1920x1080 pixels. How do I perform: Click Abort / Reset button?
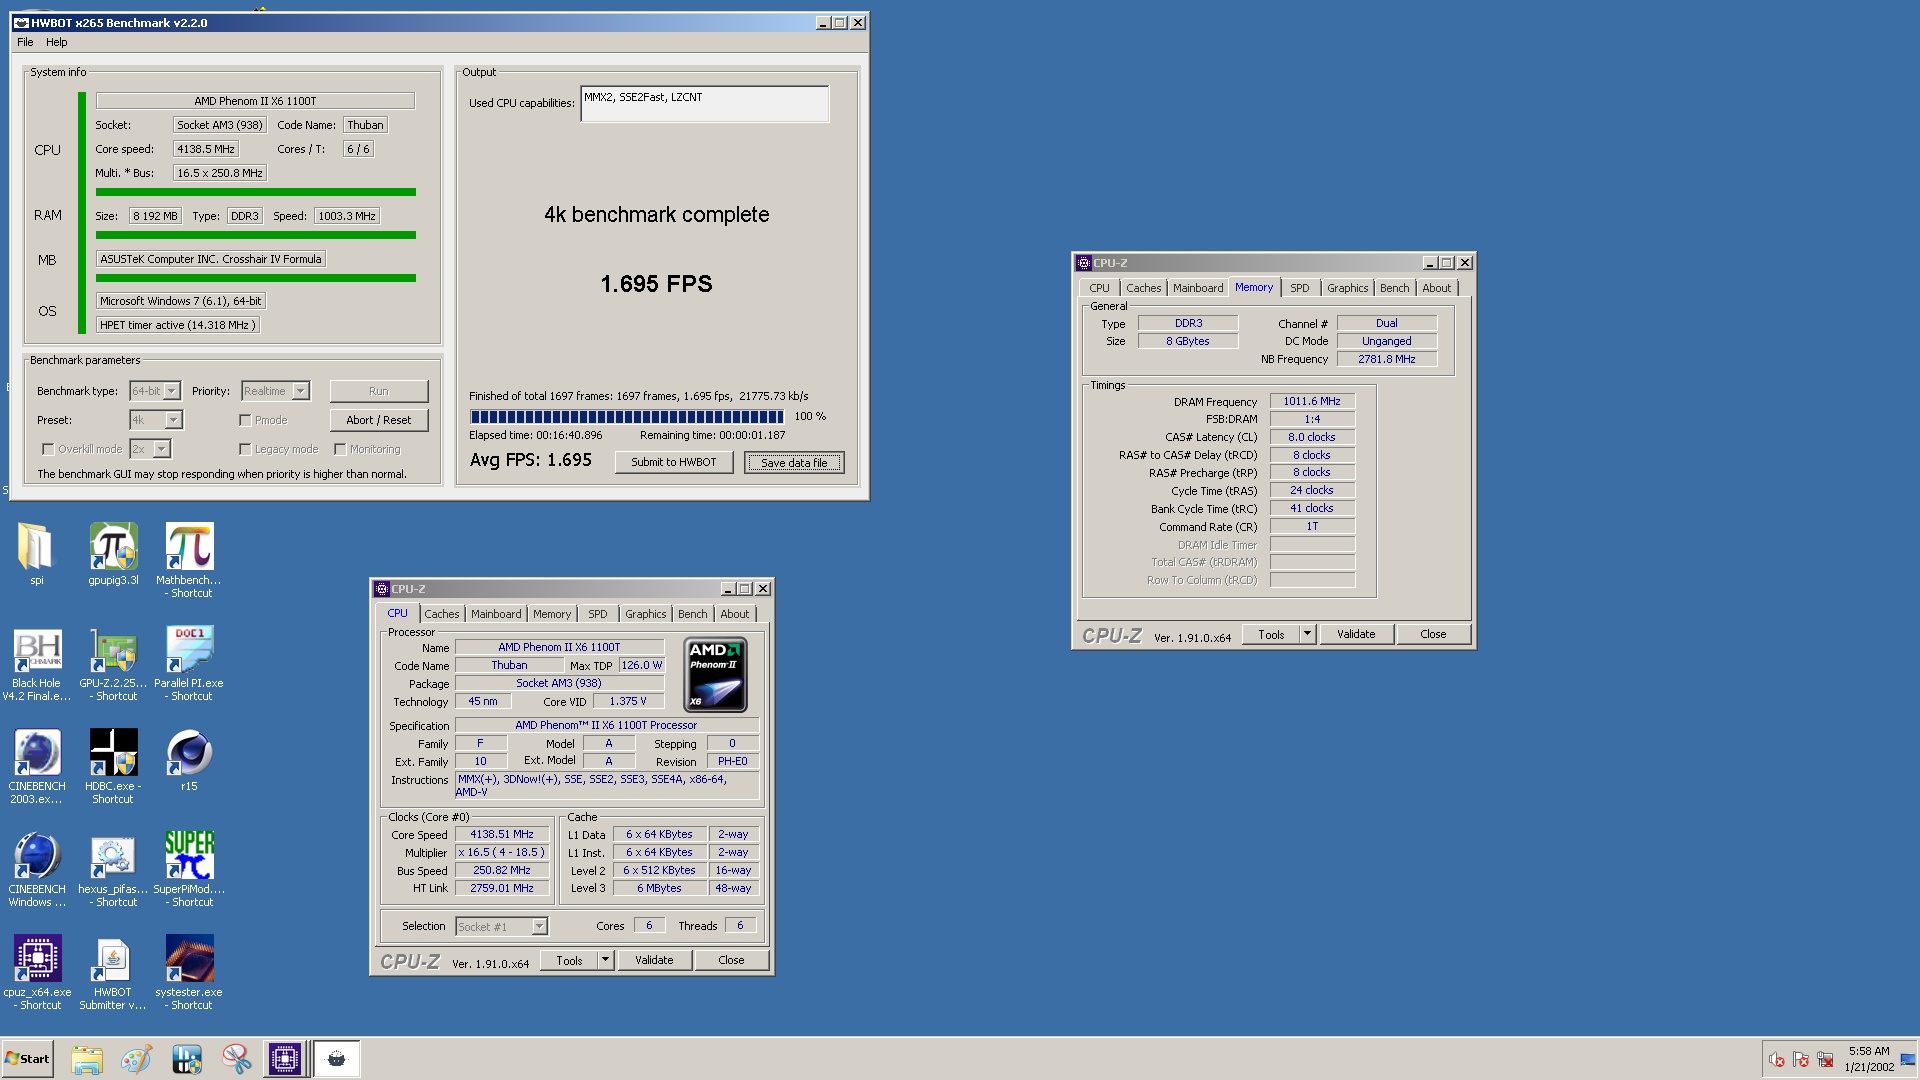(379, 420)
